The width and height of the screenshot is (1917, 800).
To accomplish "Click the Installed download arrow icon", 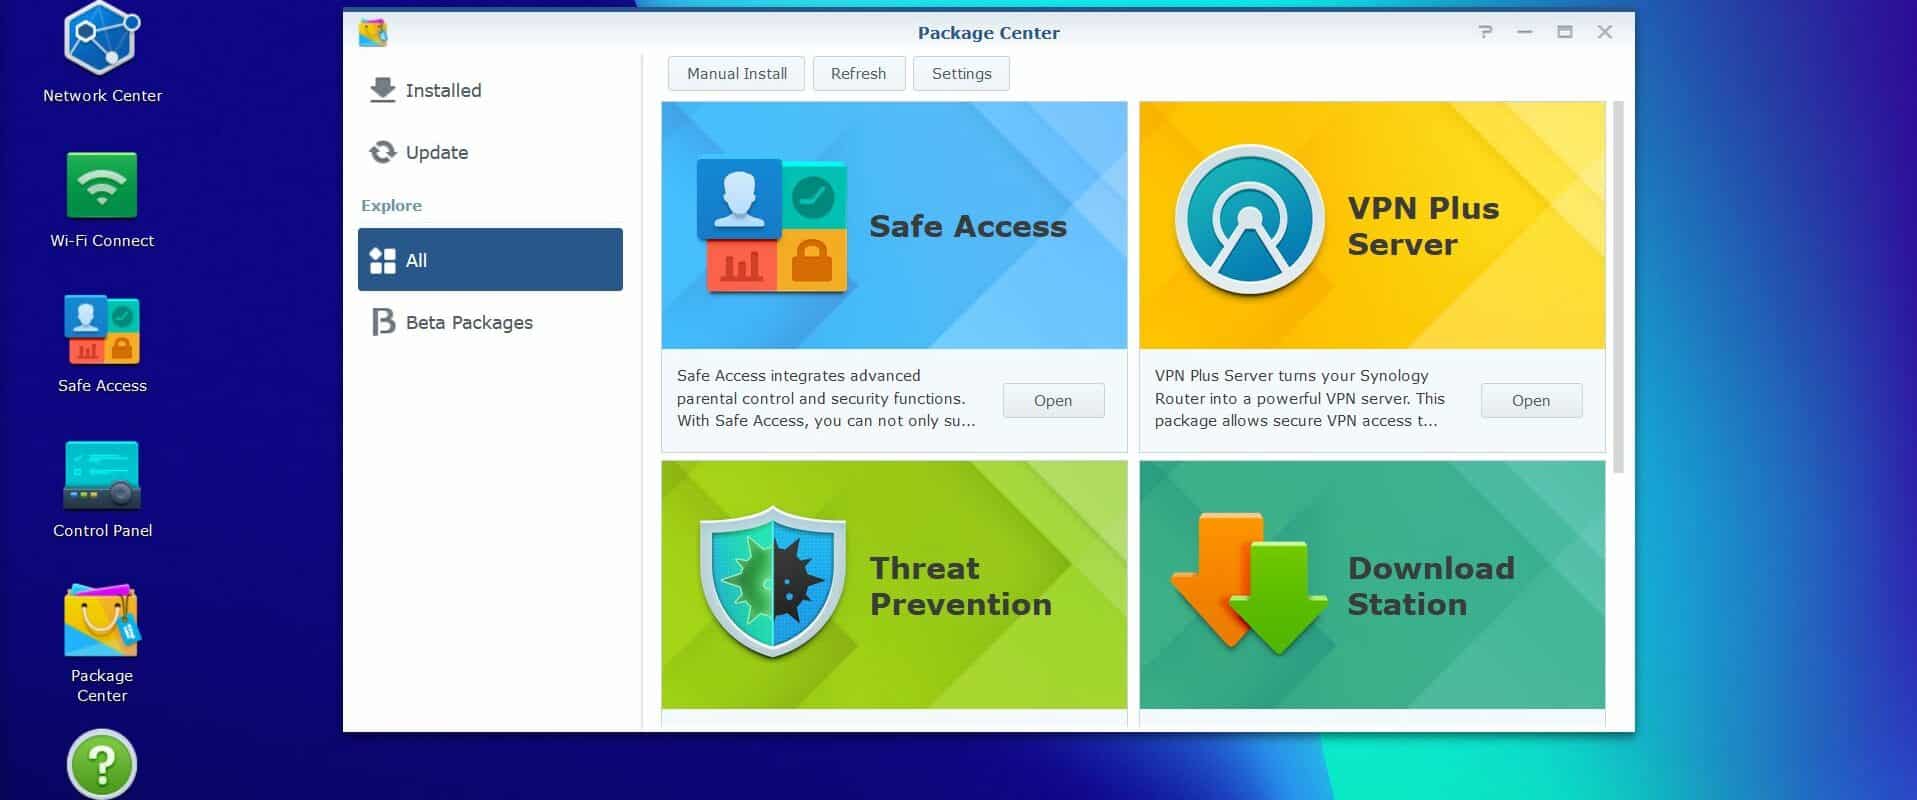I will coord(382,90).
